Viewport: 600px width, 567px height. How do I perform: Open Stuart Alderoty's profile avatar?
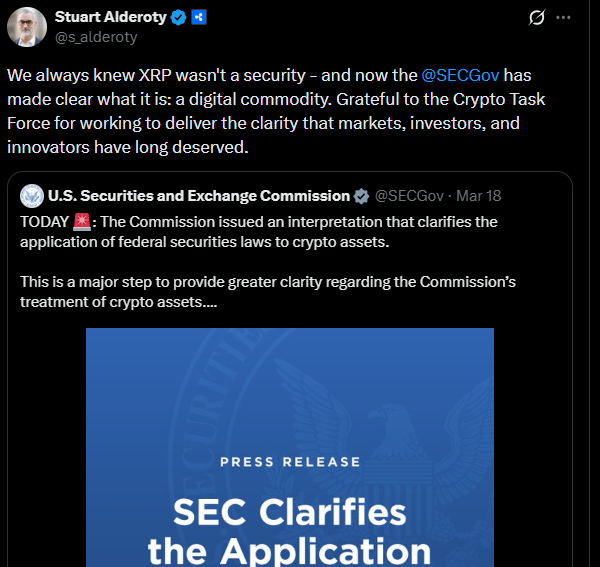pyautogui.click(x=27, y=27)
